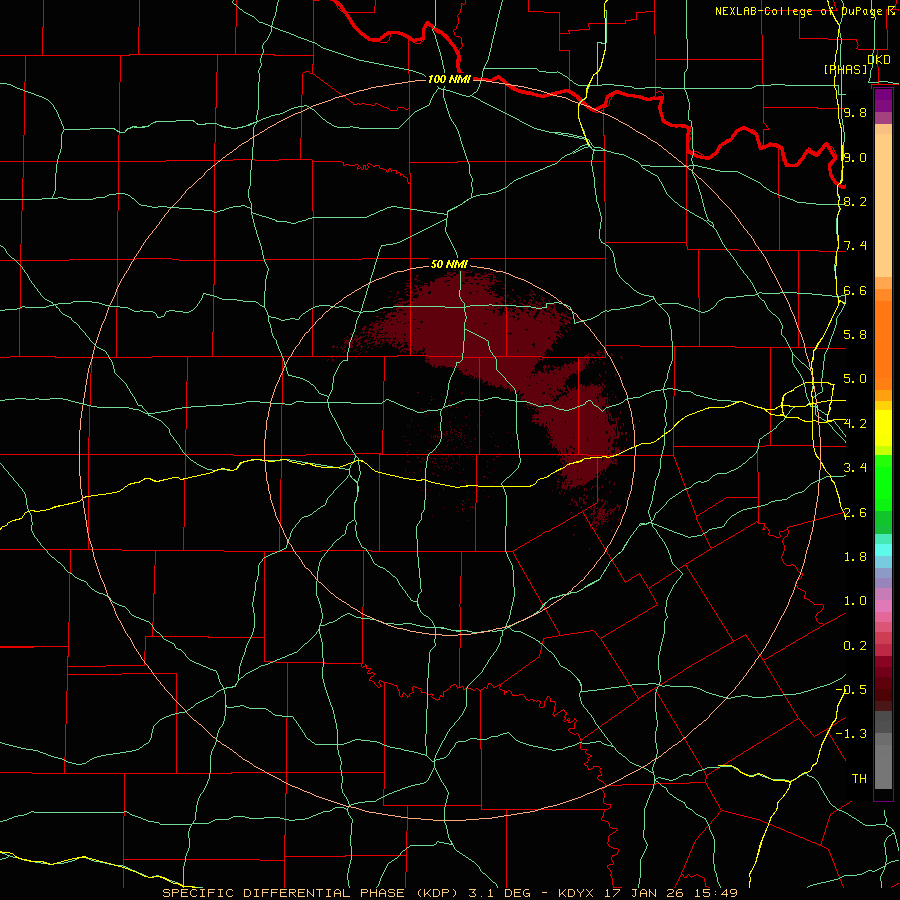
Task: Click the "DKD" legend title
Action: coord(878,60)
